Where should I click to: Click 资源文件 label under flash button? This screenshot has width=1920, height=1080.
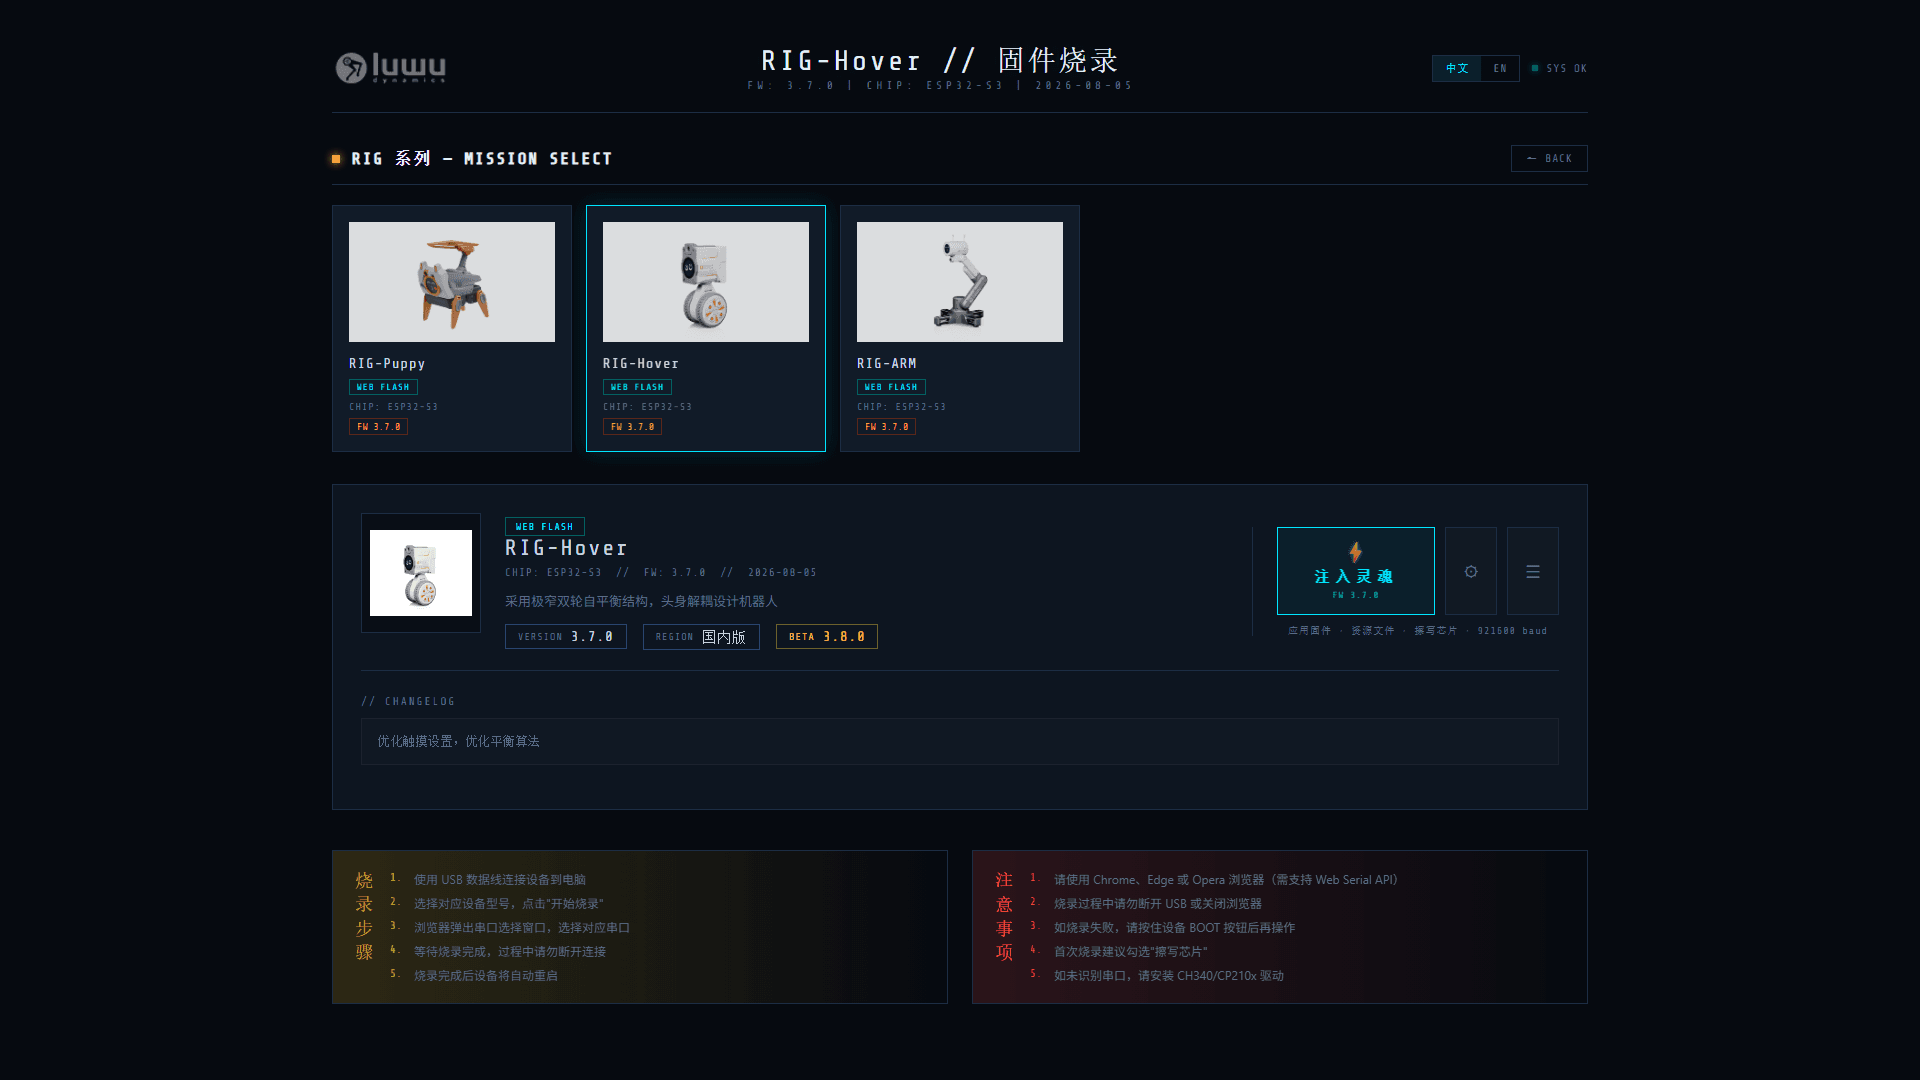click(1372, 631)
